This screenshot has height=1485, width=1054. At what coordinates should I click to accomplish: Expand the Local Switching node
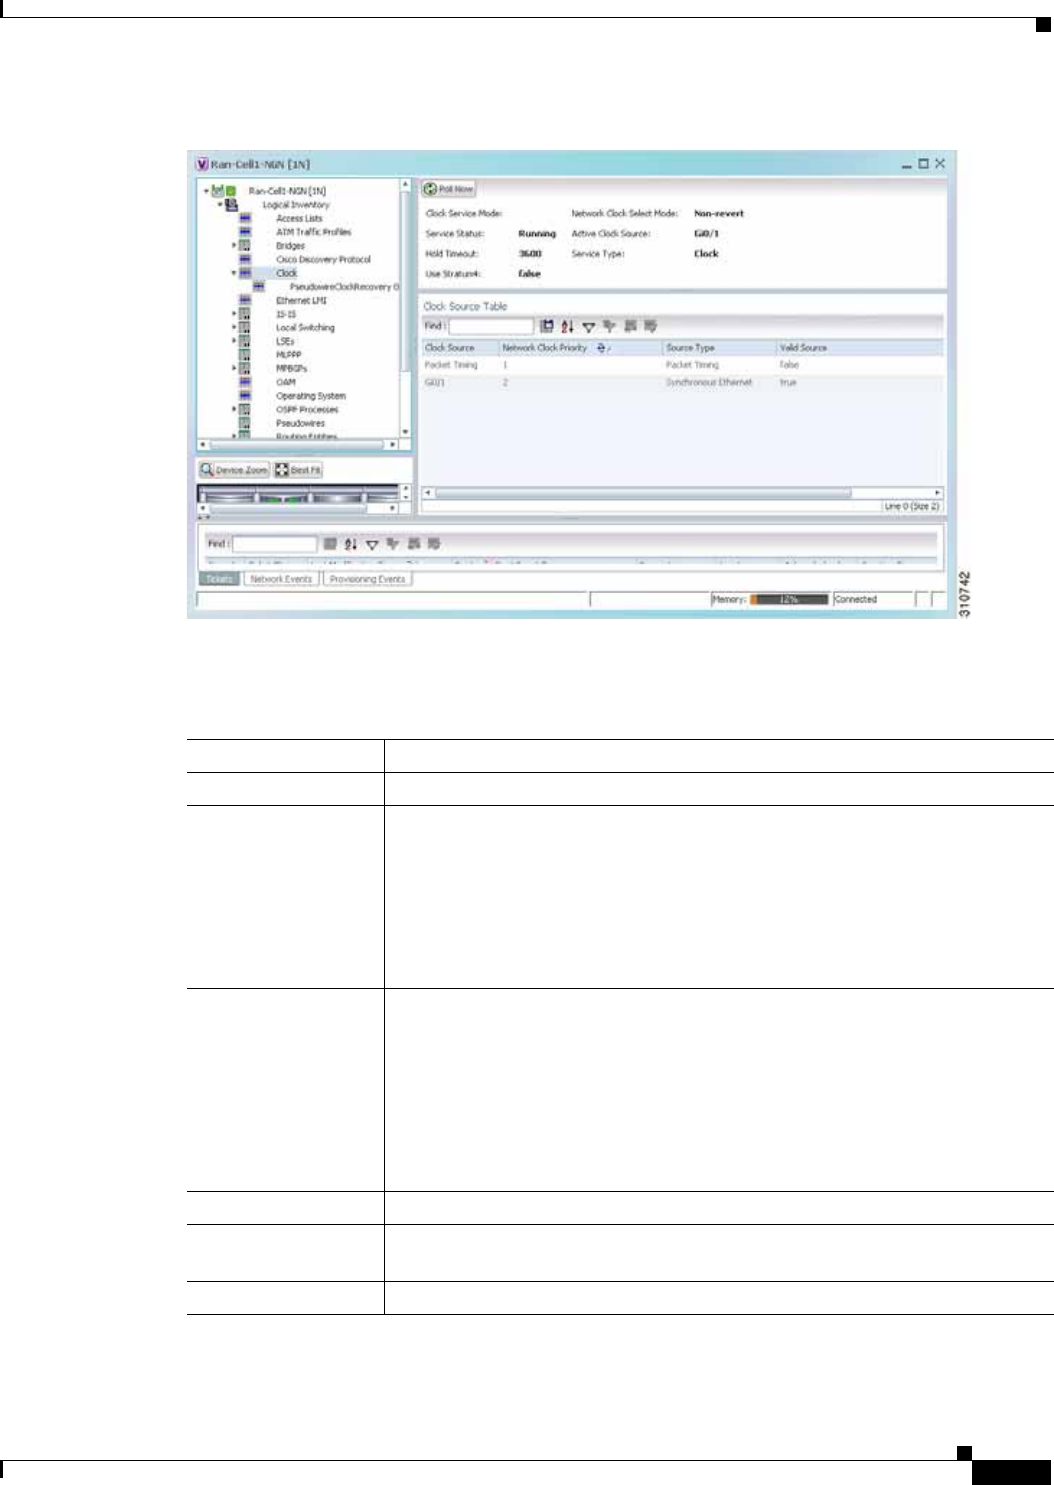[x=234, y=327]
